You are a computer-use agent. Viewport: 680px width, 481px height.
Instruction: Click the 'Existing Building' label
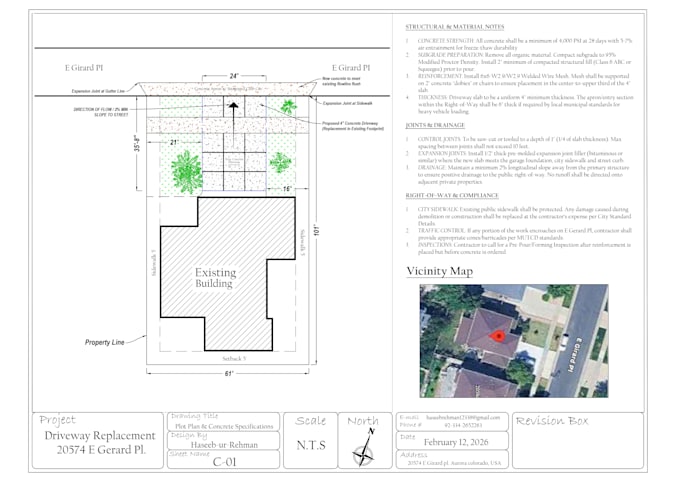click(x=215, y=278)
